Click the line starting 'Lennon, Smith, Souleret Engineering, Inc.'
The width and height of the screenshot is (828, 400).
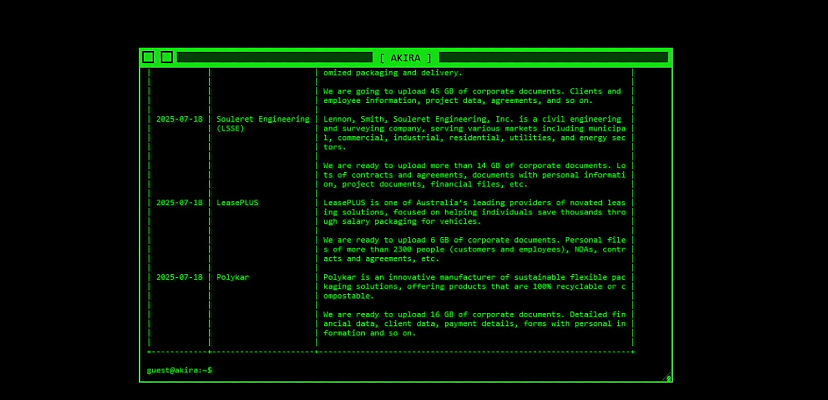click(x=472, y=119)
